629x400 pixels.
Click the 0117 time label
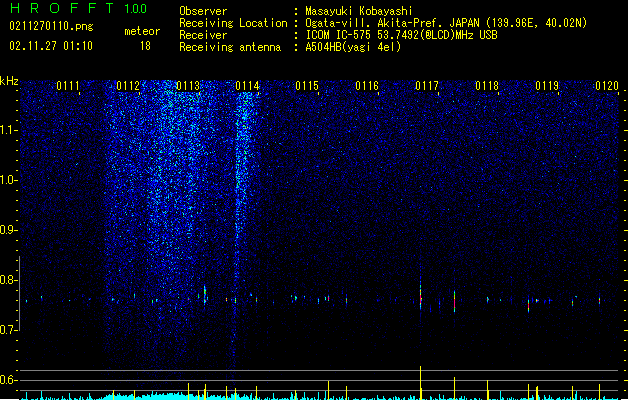(x=427, y=86)
